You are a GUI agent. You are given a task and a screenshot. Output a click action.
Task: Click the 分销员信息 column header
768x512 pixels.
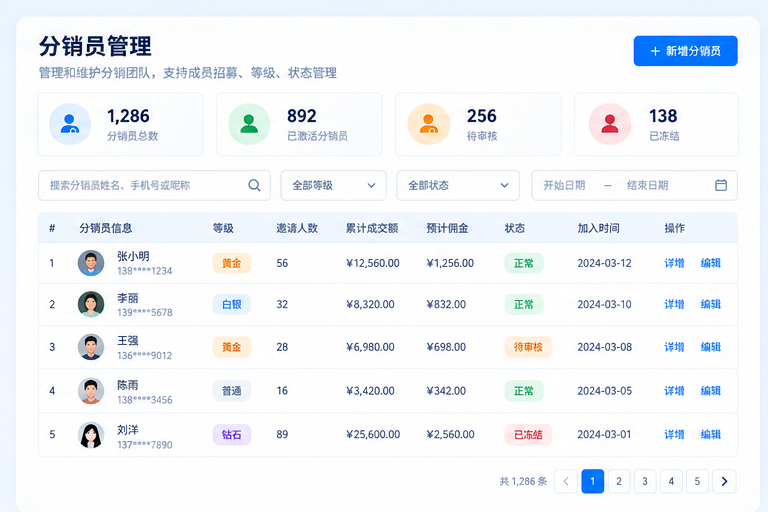106,228
